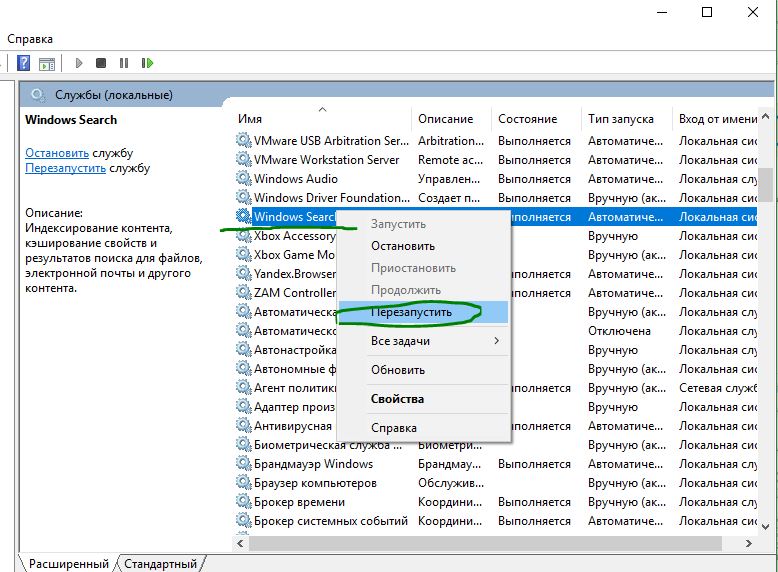Screen dimensions: 778x572
Task: Click the Сетевая служб logon cell
Action: point(717,388)
